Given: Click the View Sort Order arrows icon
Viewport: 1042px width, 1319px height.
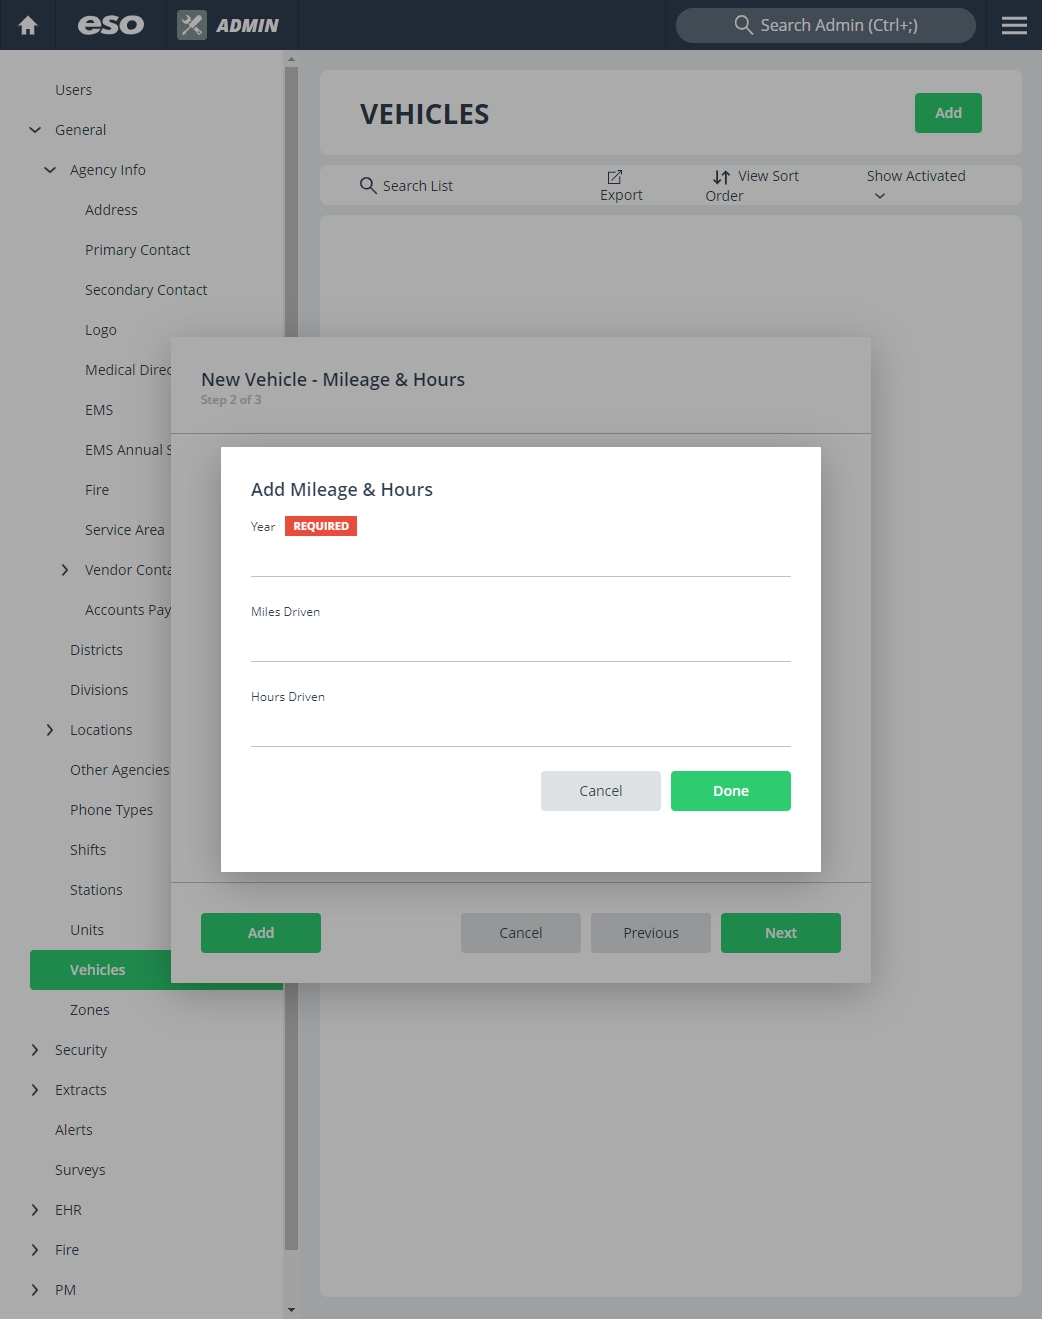Looking at the screenshot, I should 721,177.
